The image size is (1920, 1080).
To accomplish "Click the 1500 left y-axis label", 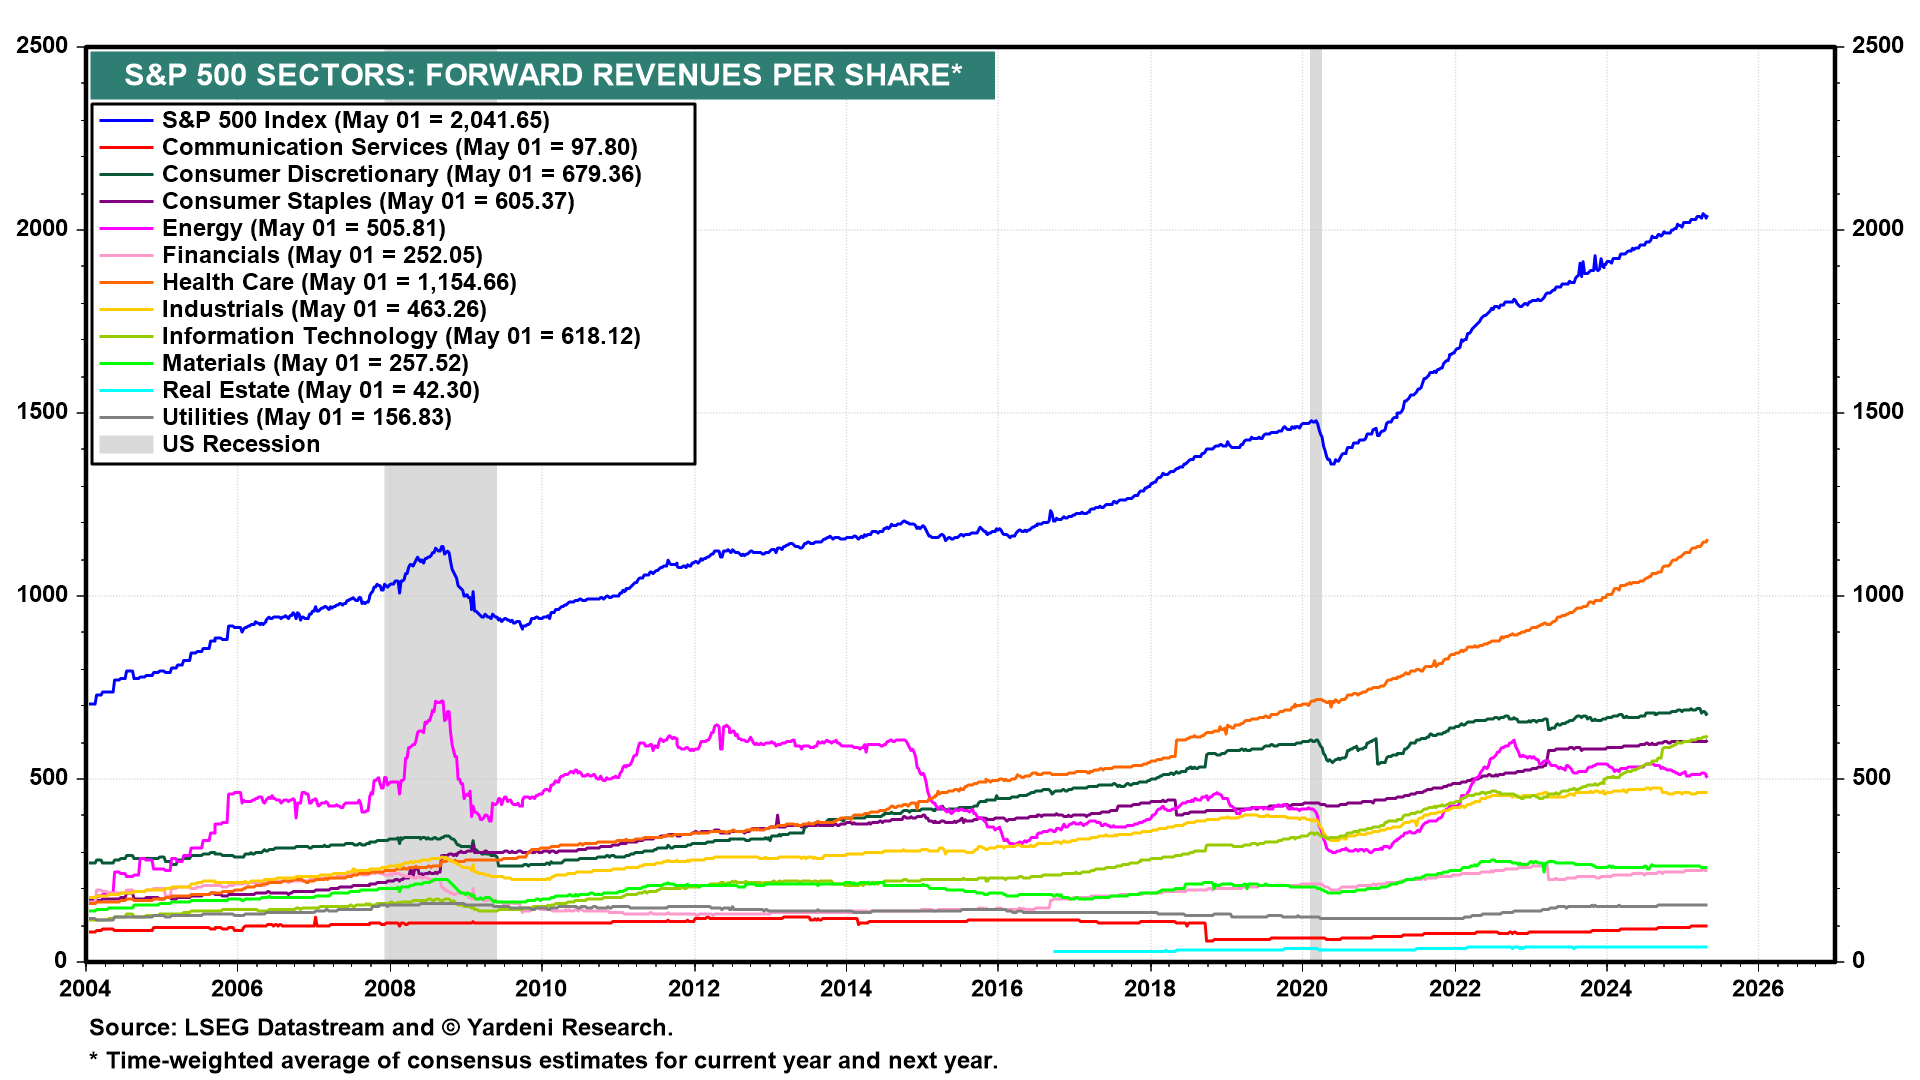I will click(42, 411).
